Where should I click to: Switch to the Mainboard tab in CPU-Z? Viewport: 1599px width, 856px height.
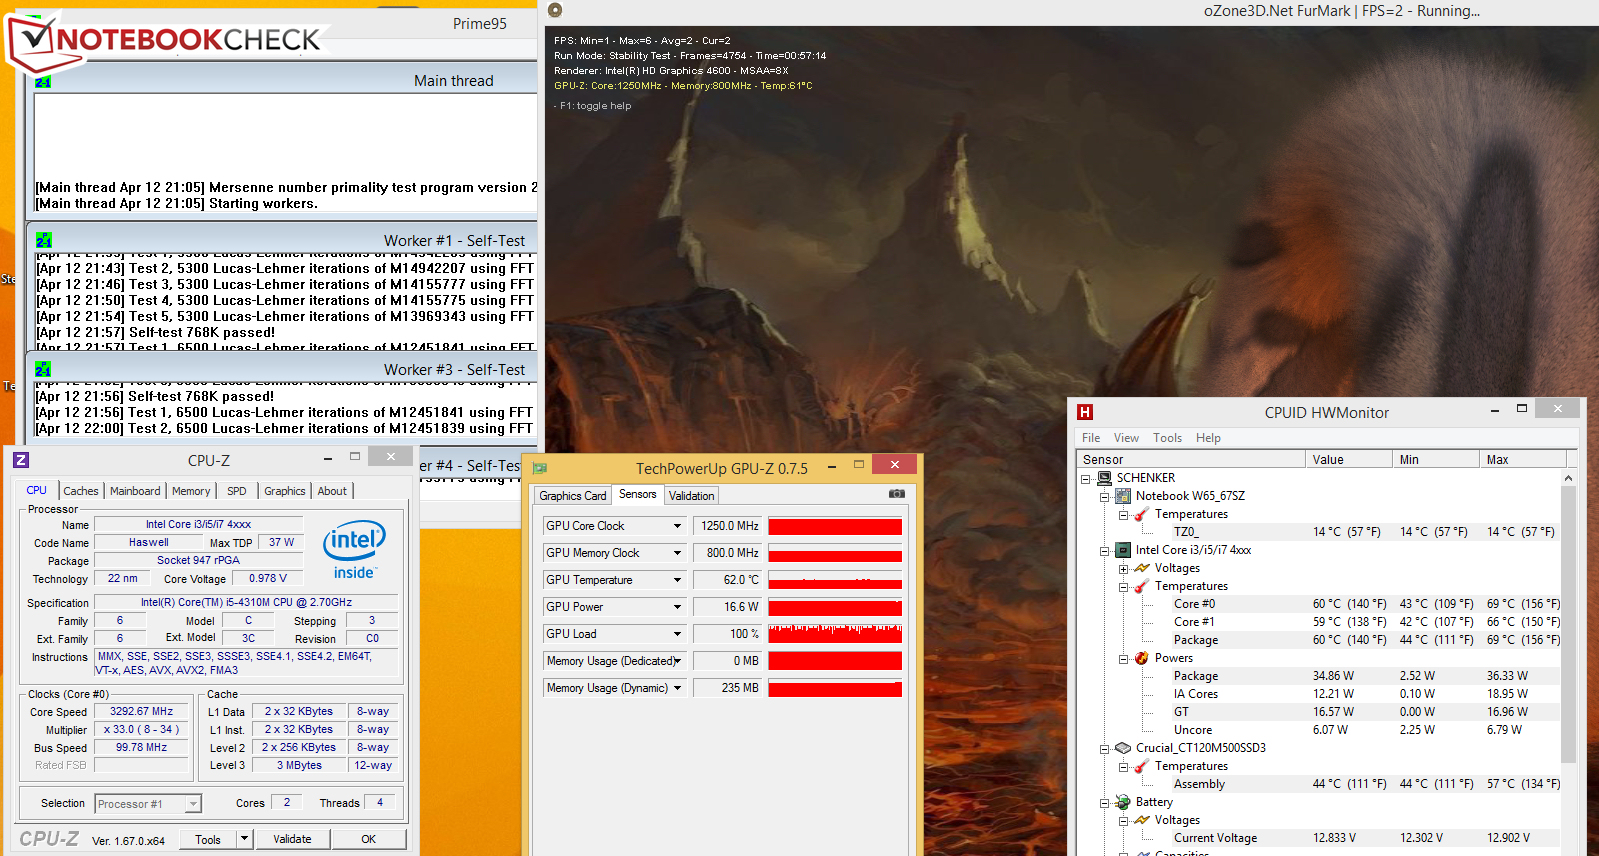(x=135, y=491)
